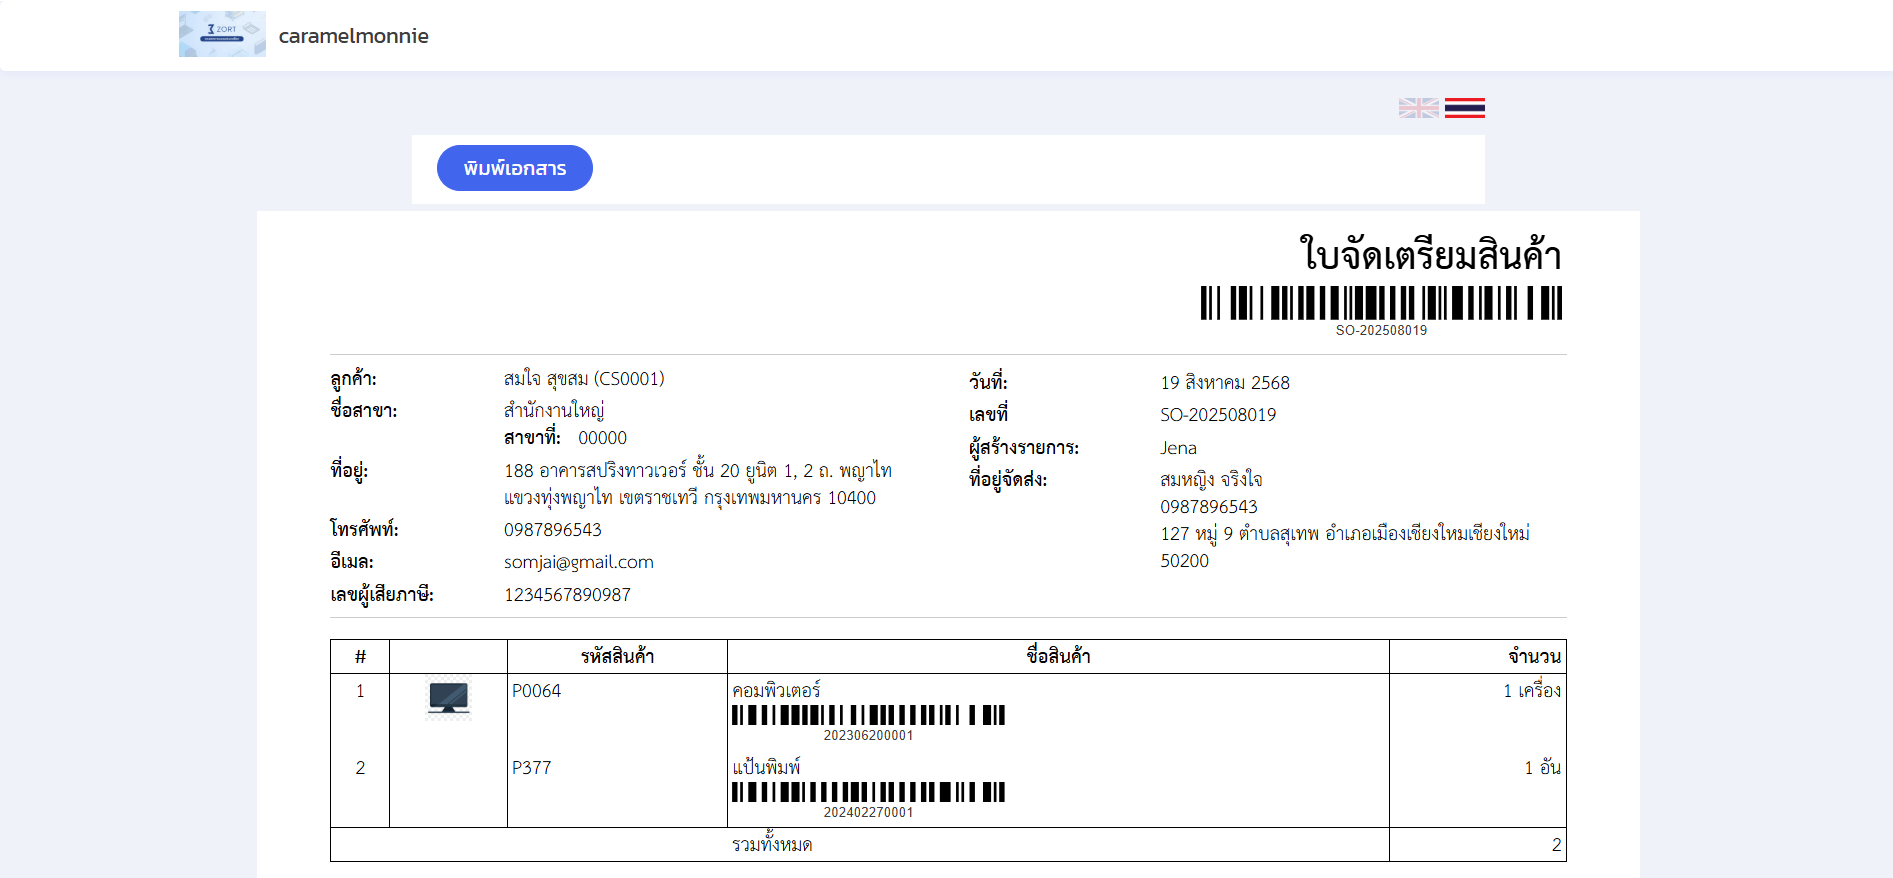Click product name แป้นพิมพ์
Viewport: 1893px width, 878px height.
coord(766,767)
